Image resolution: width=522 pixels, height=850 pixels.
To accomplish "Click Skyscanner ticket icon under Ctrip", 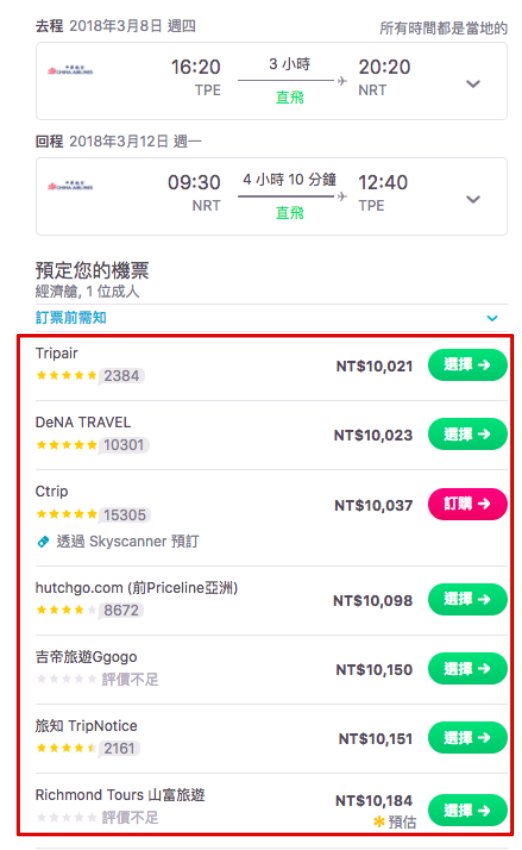I will (x=43, y=542).
